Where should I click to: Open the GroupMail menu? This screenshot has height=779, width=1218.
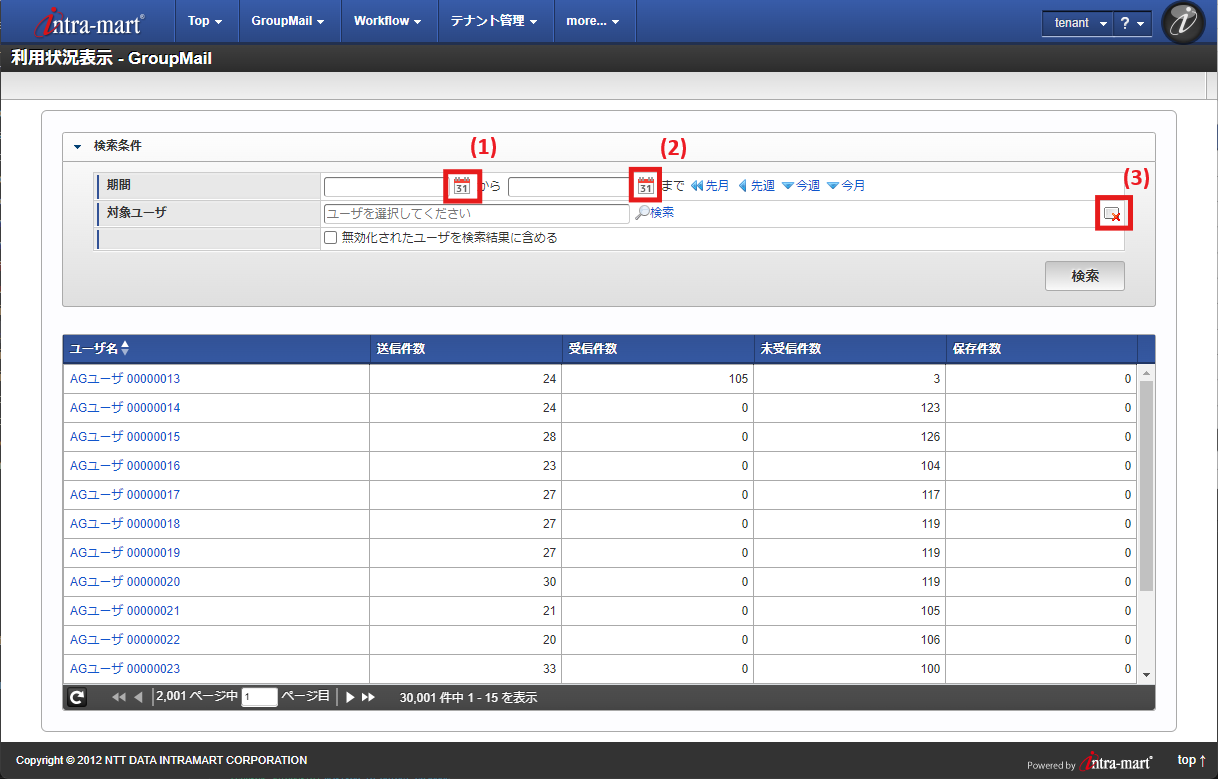point(287,21)
